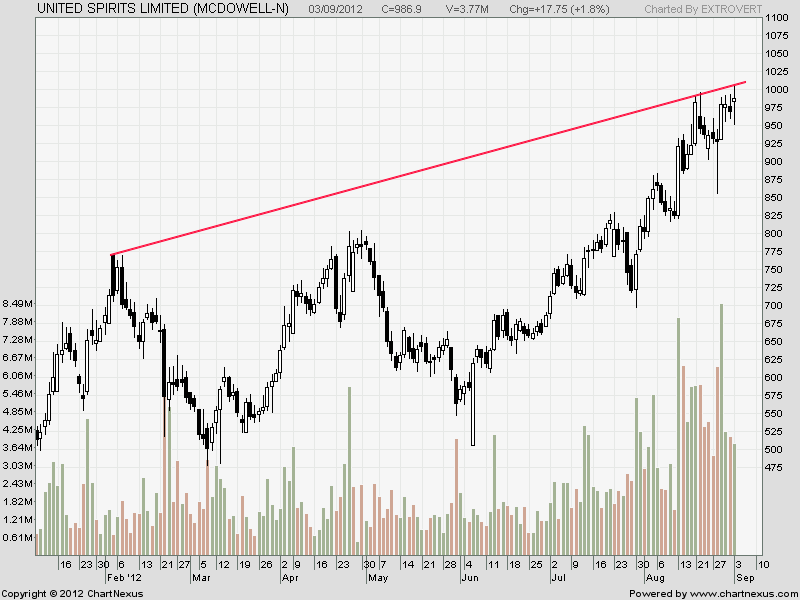
Task: Select the Apr month marker on date axis
Action: coord(290,578)
